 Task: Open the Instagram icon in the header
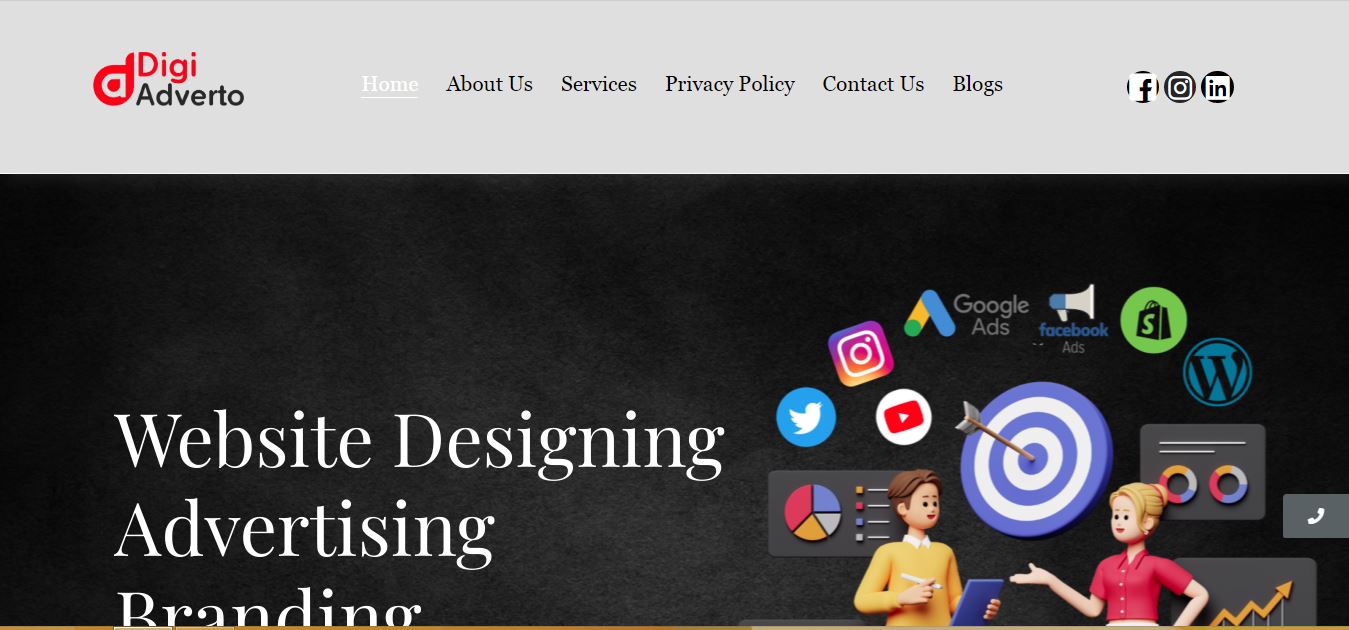1180,88
